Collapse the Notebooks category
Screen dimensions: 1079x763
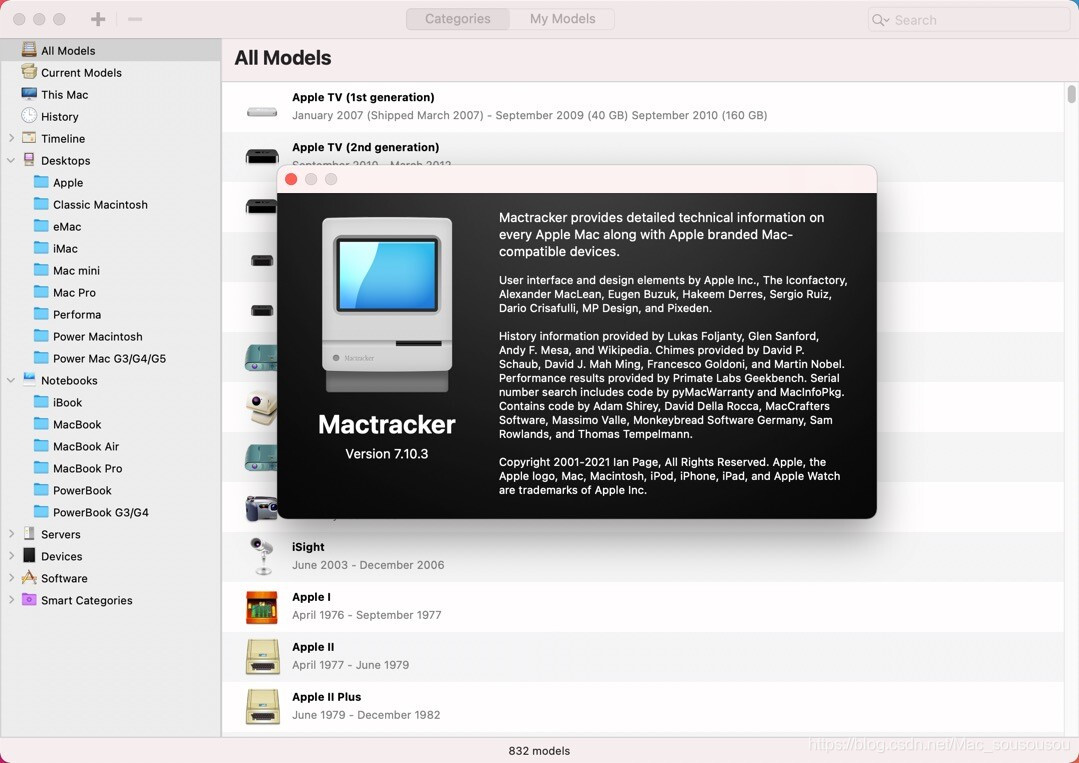tap(11, 380)
